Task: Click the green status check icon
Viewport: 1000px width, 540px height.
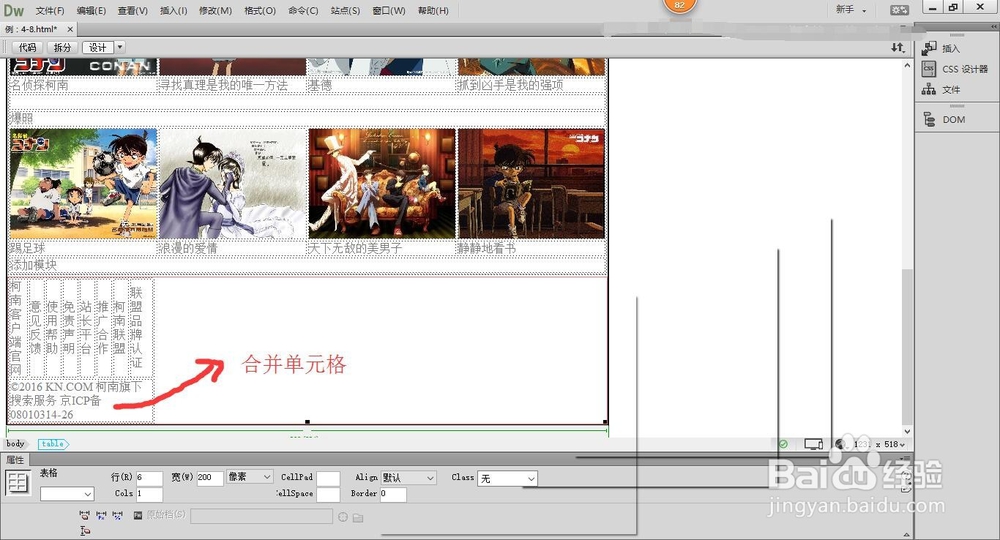Action: point(783,444)
